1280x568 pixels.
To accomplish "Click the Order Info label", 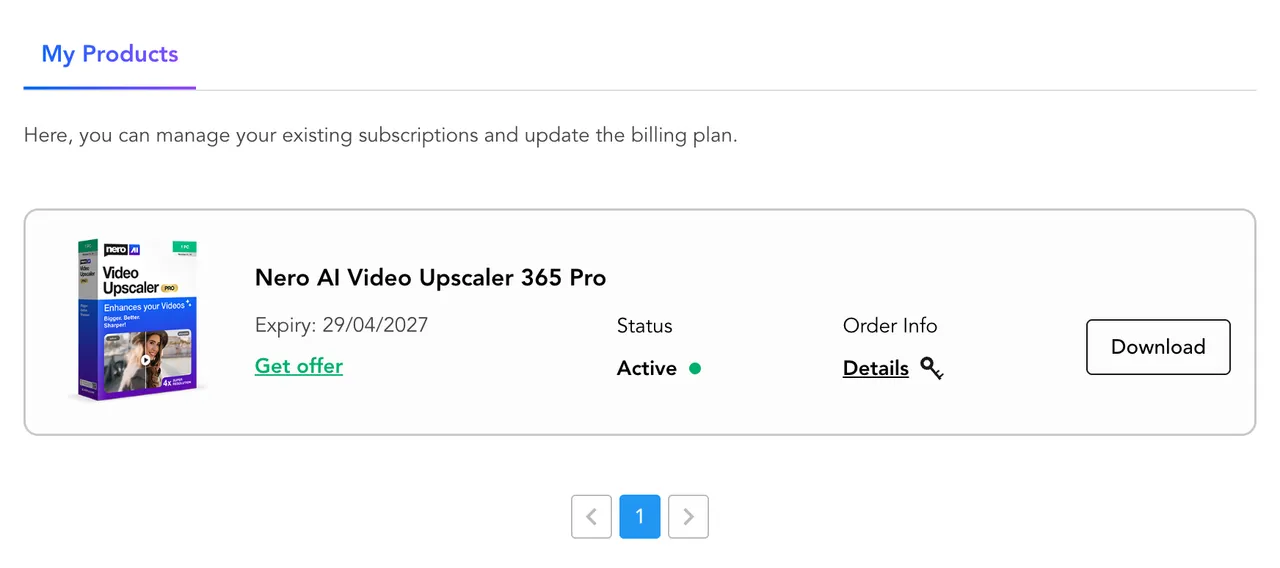I will point(890,326).
